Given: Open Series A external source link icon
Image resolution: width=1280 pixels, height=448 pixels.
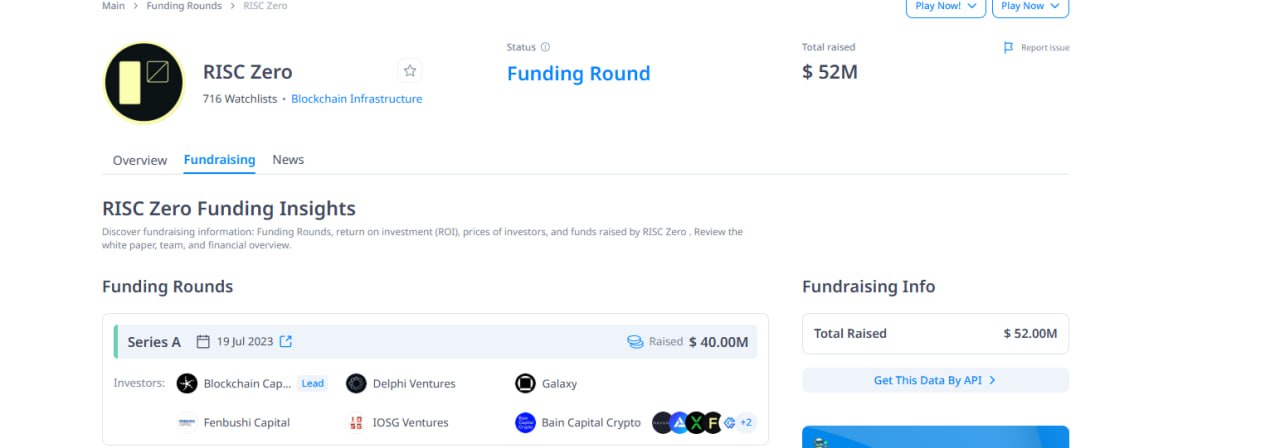Looking at the screenshot, I should click(x=286, y=342).
